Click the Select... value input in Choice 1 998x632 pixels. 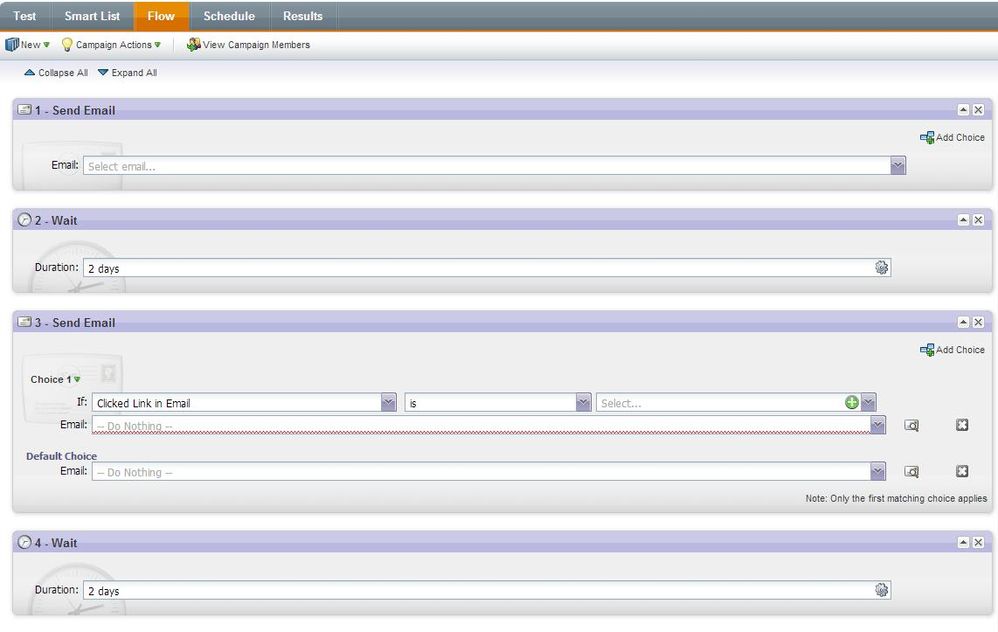[720, 402]
